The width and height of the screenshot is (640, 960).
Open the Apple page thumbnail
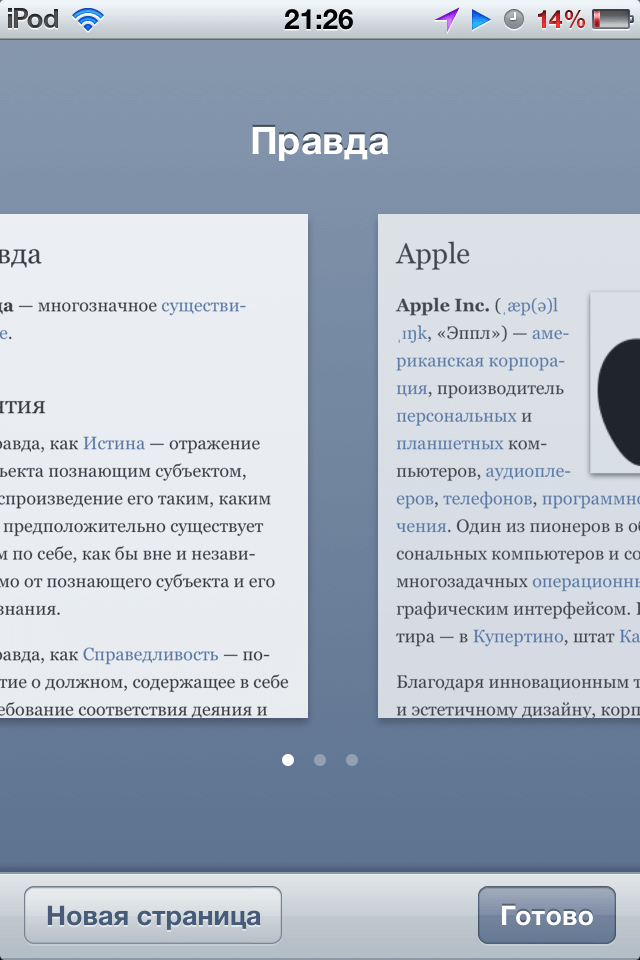(509, 466)
